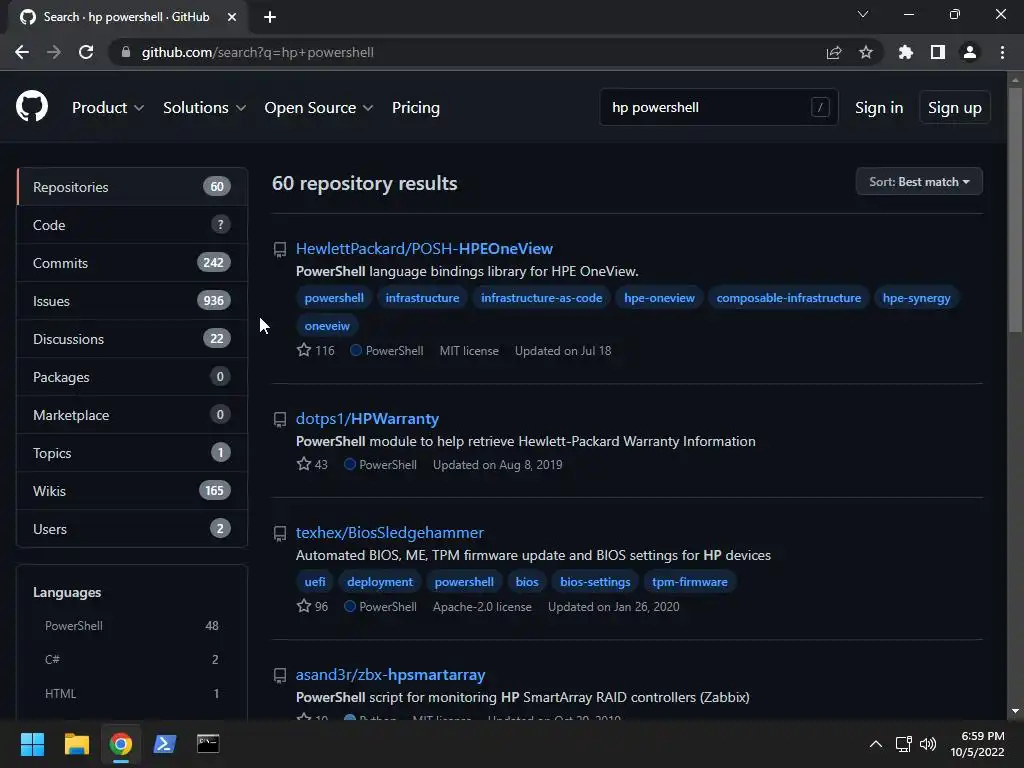The width and height of the screenshot is (1024, 768).
Task: Select the Repositories filter
Action: pos(132,187)
